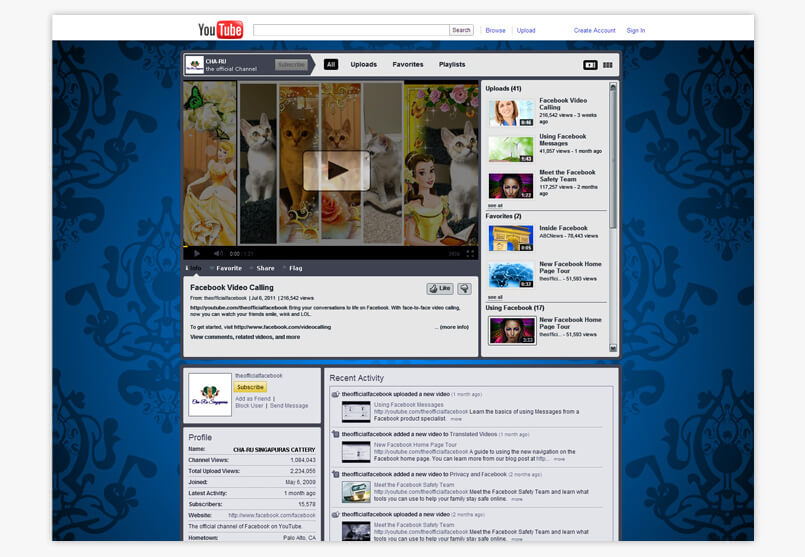Open the Browse link
This screenshot has height=557, width=805.
[495, 31]
